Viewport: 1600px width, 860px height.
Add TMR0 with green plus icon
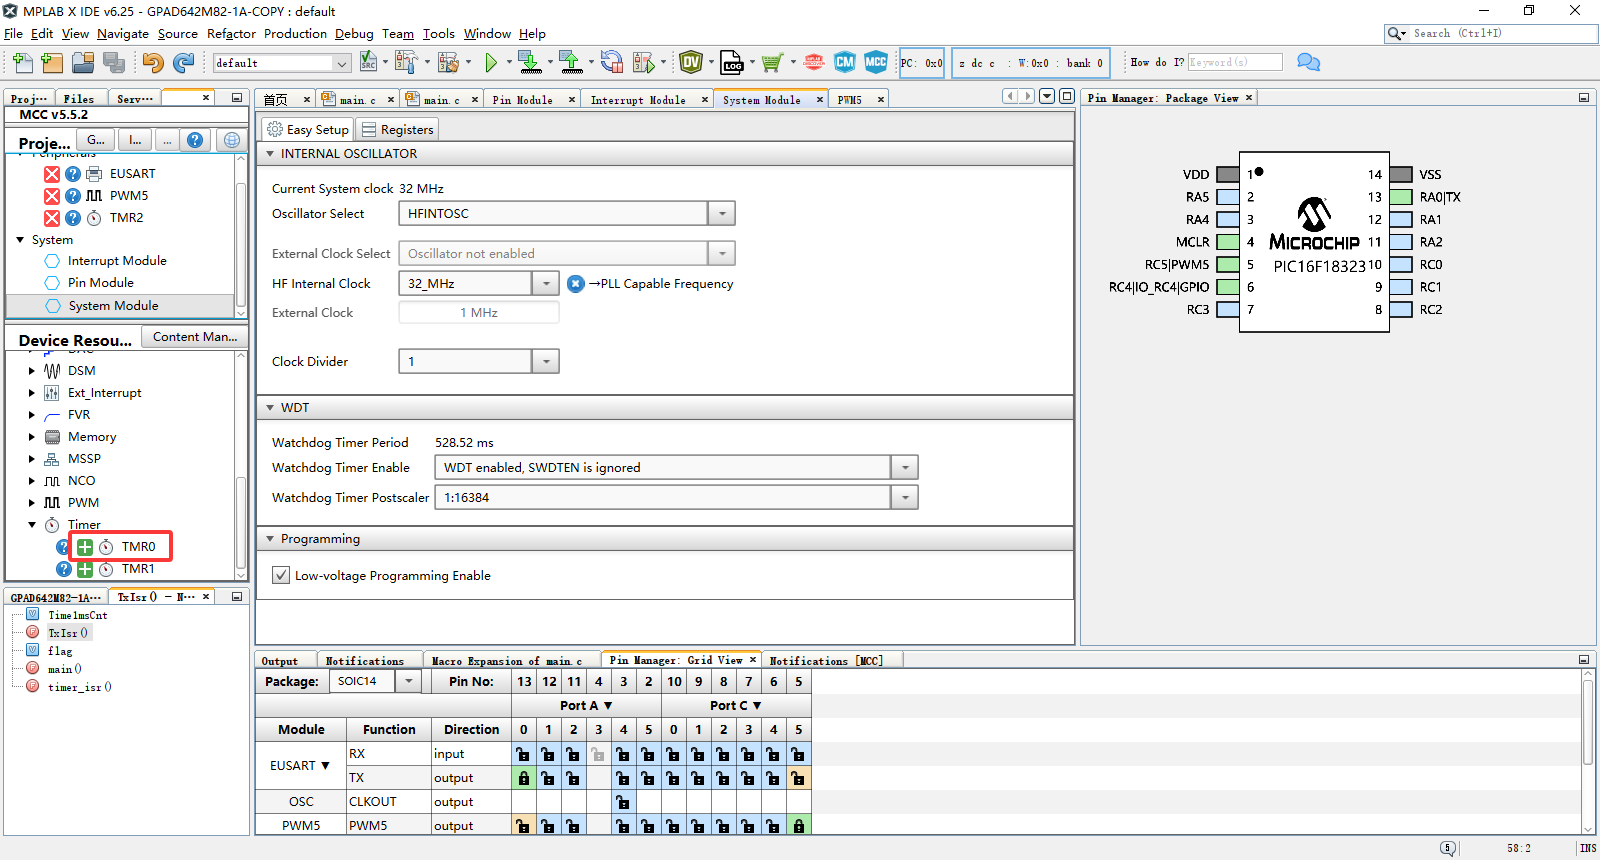(85, 547)
